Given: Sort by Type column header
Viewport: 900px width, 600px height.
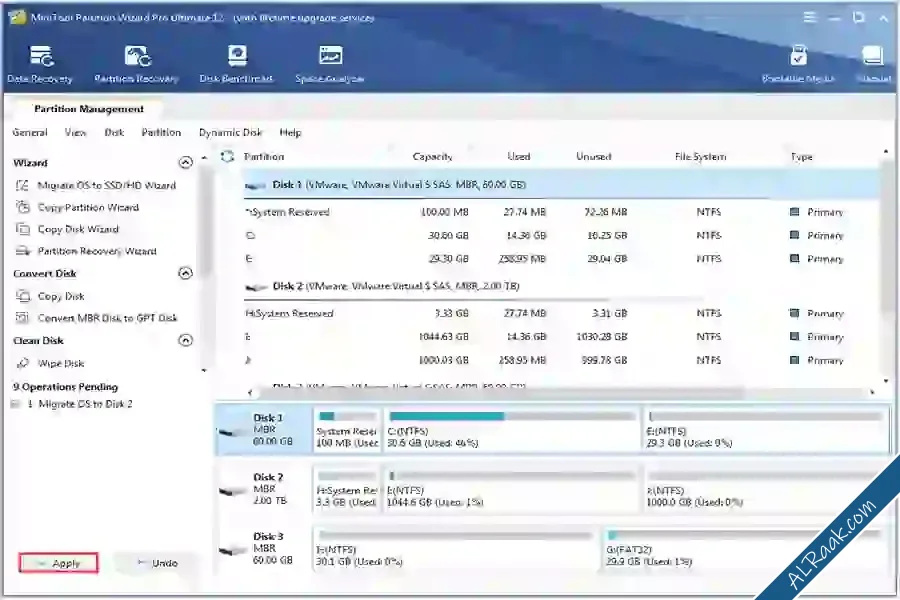Looking at the screenshot, I should [x=801, y=156].
